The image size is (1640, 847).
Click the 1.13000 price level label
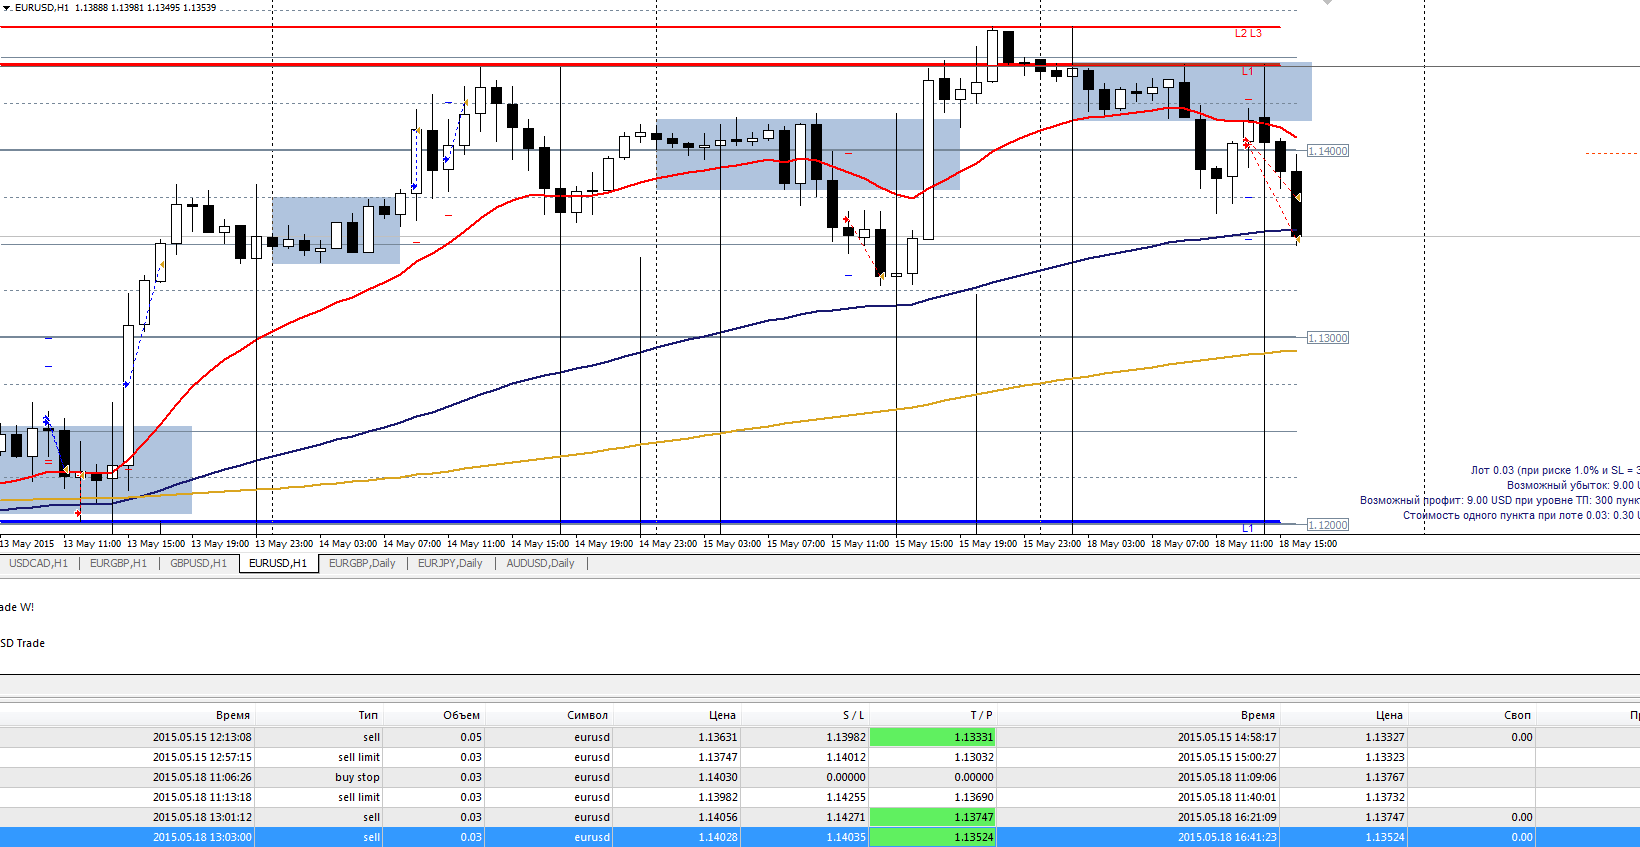pyautogui.click(x=1328, y=338)
